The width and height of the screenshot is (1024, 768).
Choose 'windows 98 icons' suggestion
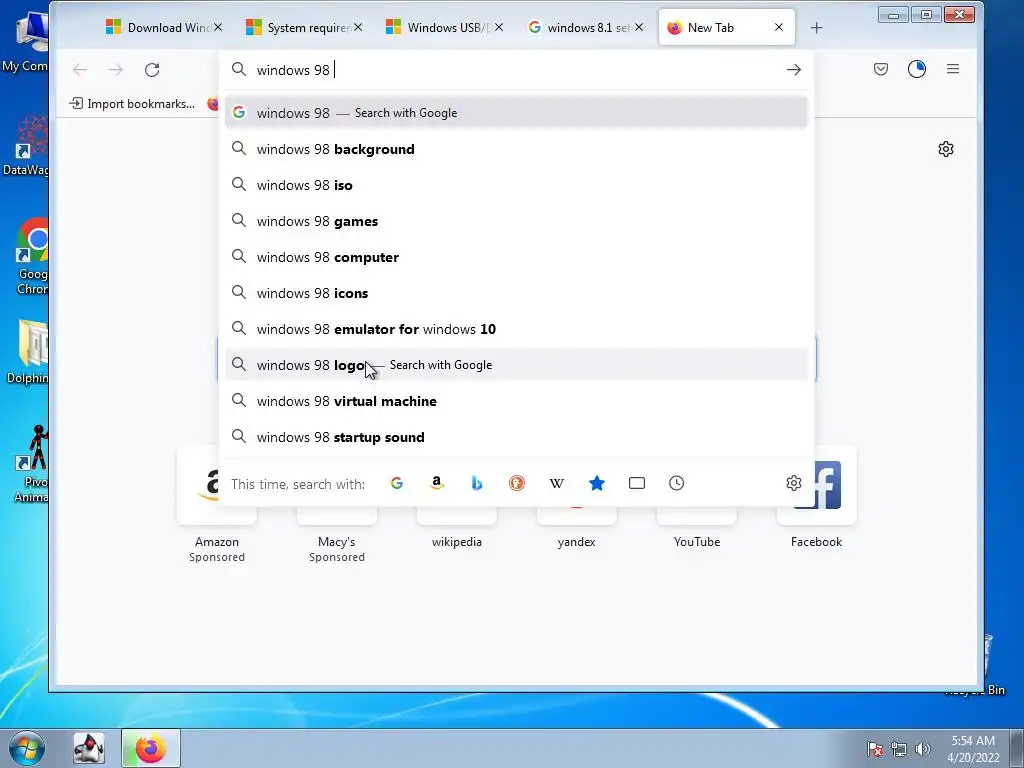pyautogui.click(x=517, y=293)
